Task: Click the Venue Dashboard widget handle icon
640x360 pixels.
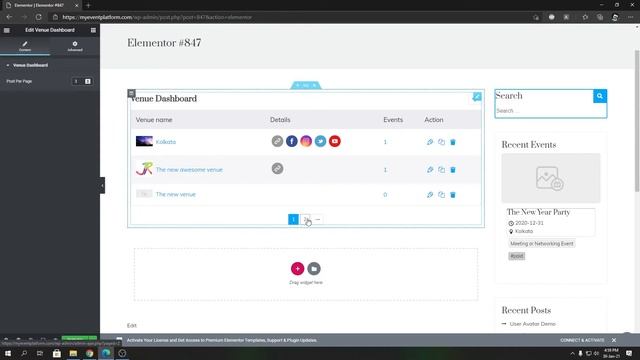Action: [x=131, y=93]
